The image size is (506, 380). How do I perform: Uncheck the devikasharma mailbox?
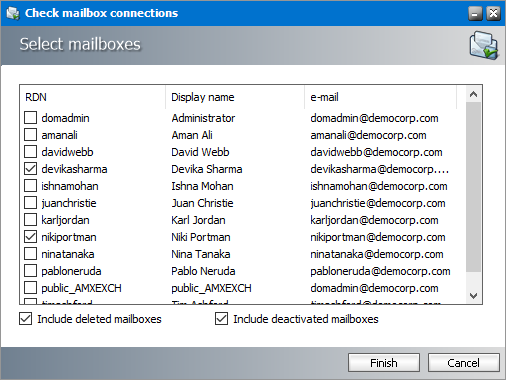(30, 169)
